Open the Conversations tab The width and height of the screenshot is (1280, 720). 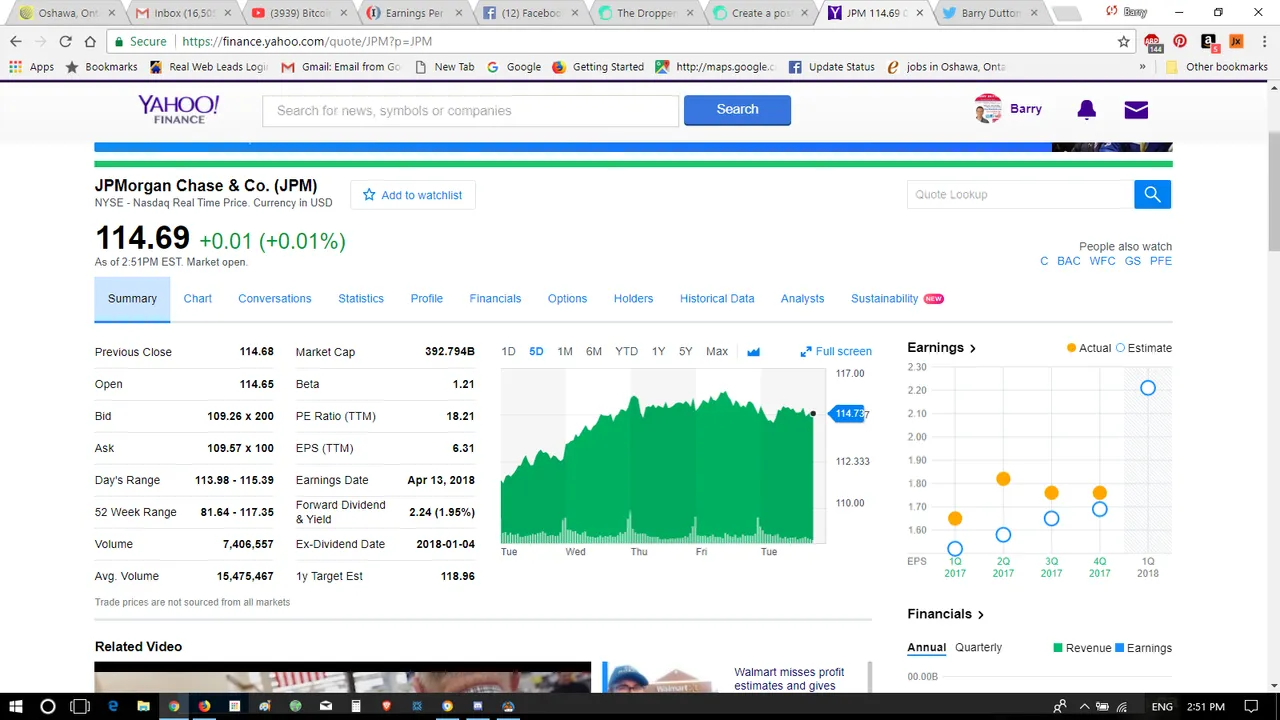[x=275, y=299]
